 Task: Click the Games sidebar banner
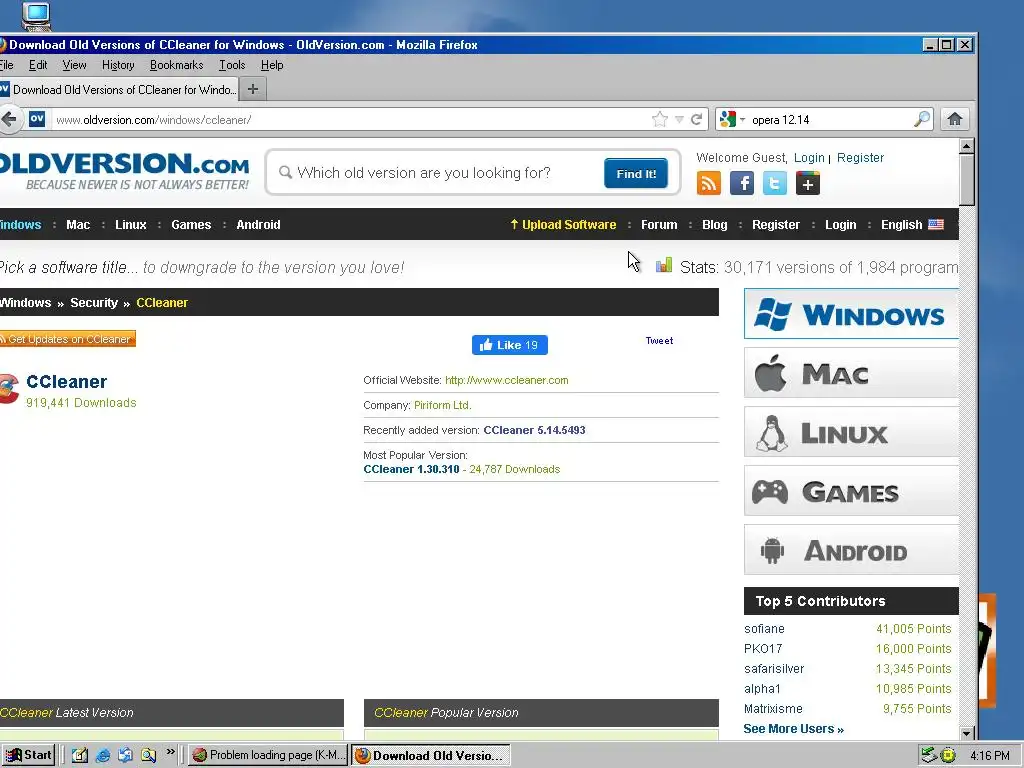851,490
